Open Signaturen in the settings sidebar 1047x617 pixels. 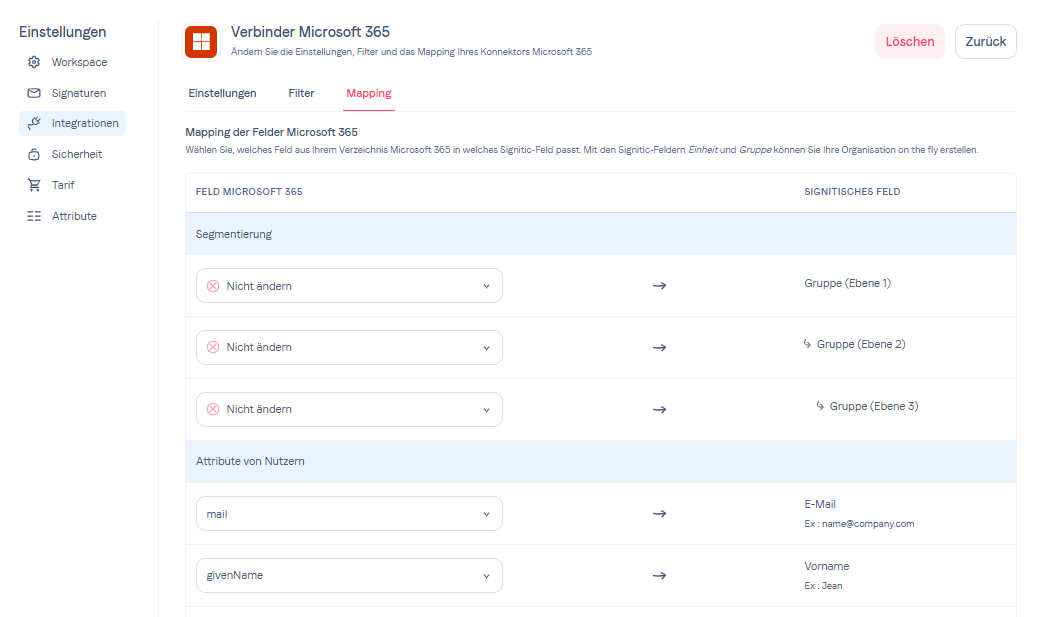pos(78,93)
